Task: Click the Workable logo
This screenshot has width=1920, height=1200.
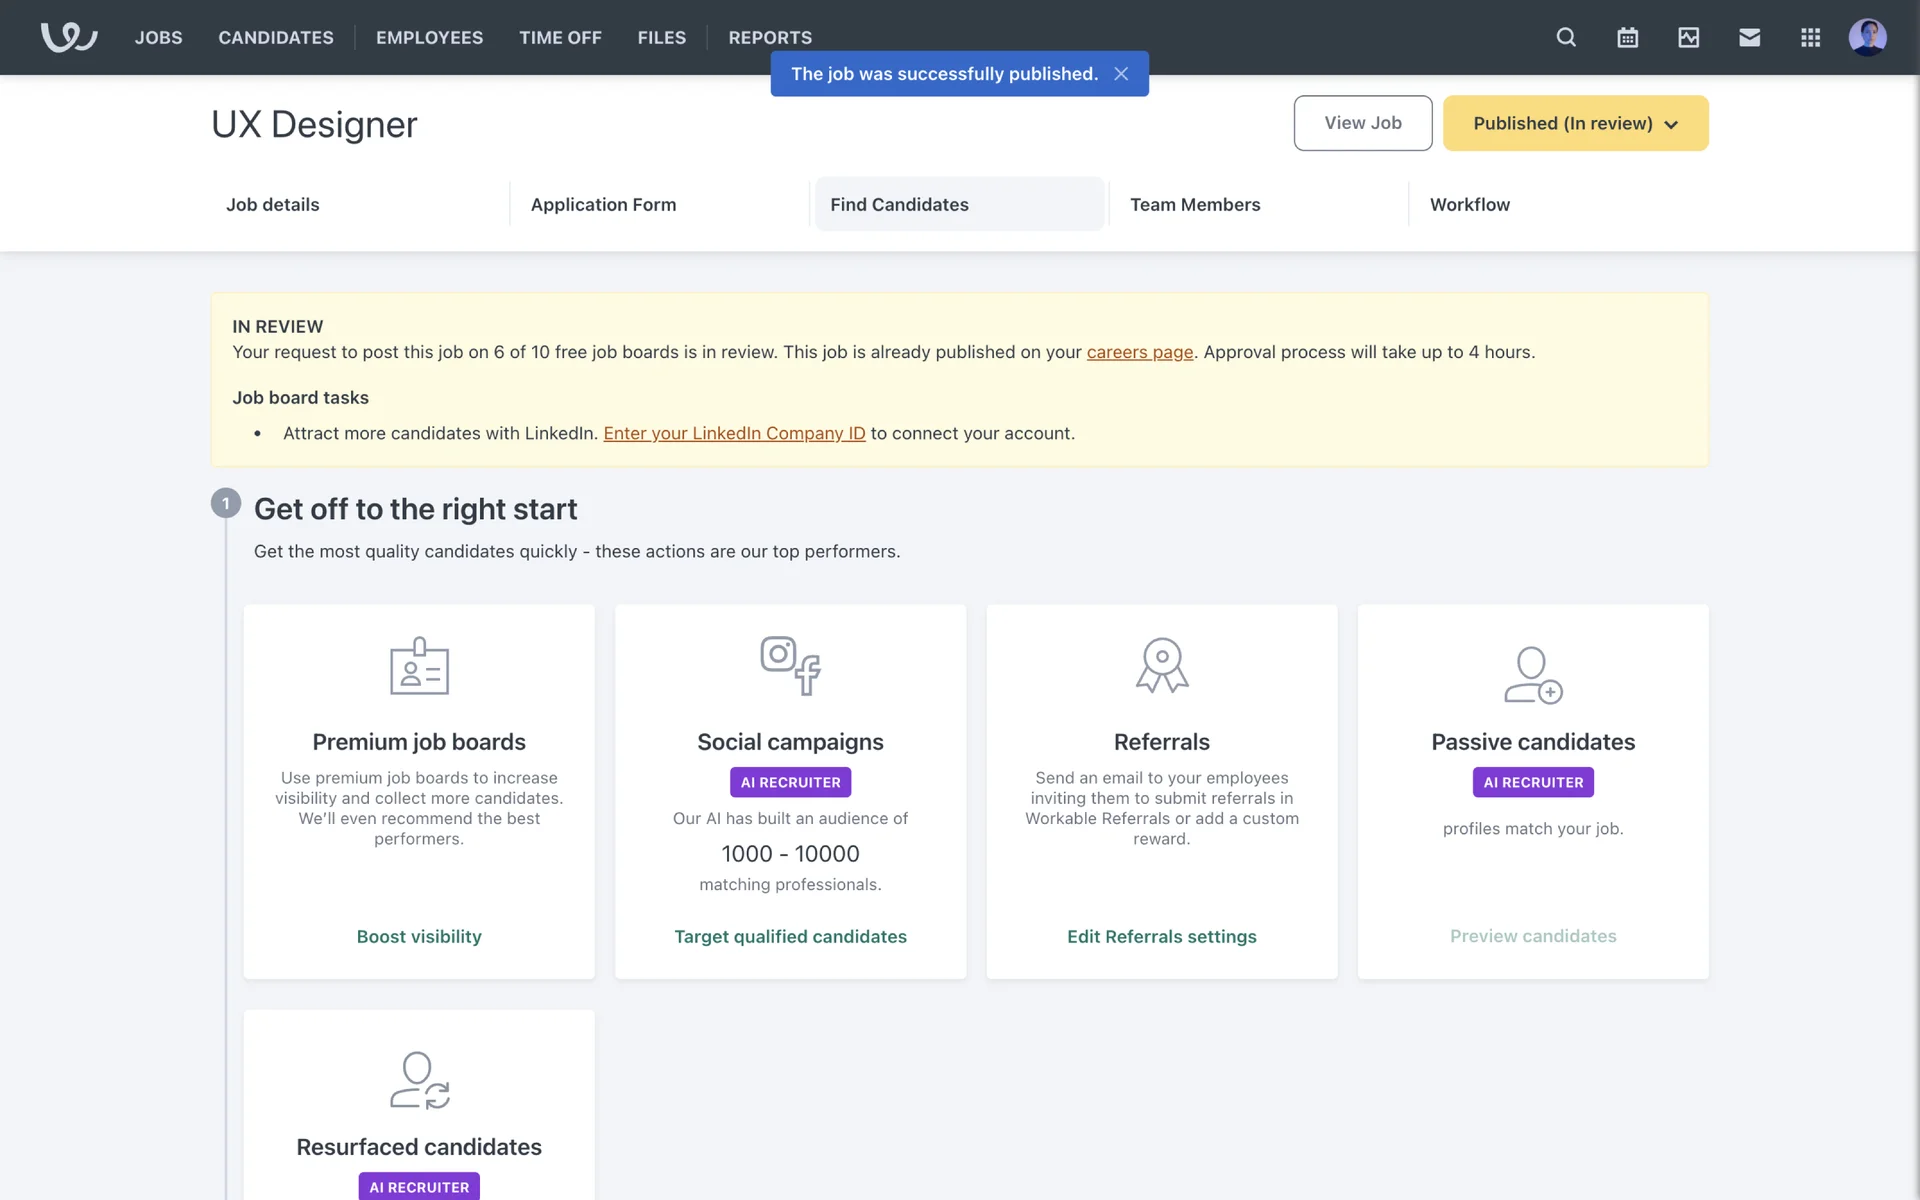Action: (68, 37)
